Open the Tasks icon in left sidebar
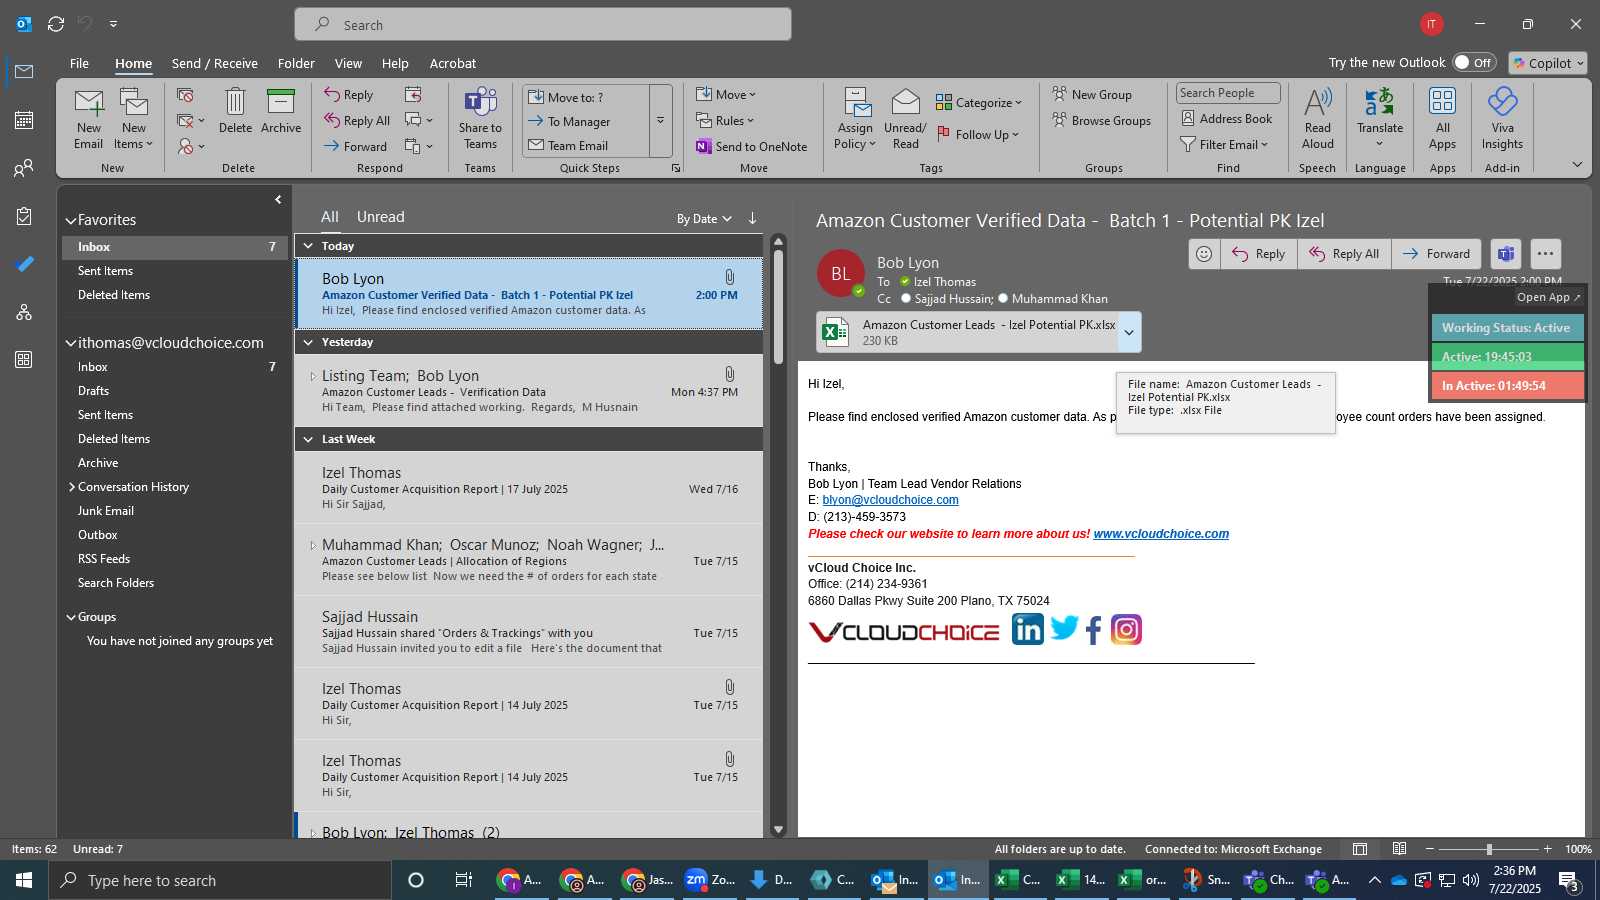The height and width of the screenshot is (900, 1600). pos(24,216)
